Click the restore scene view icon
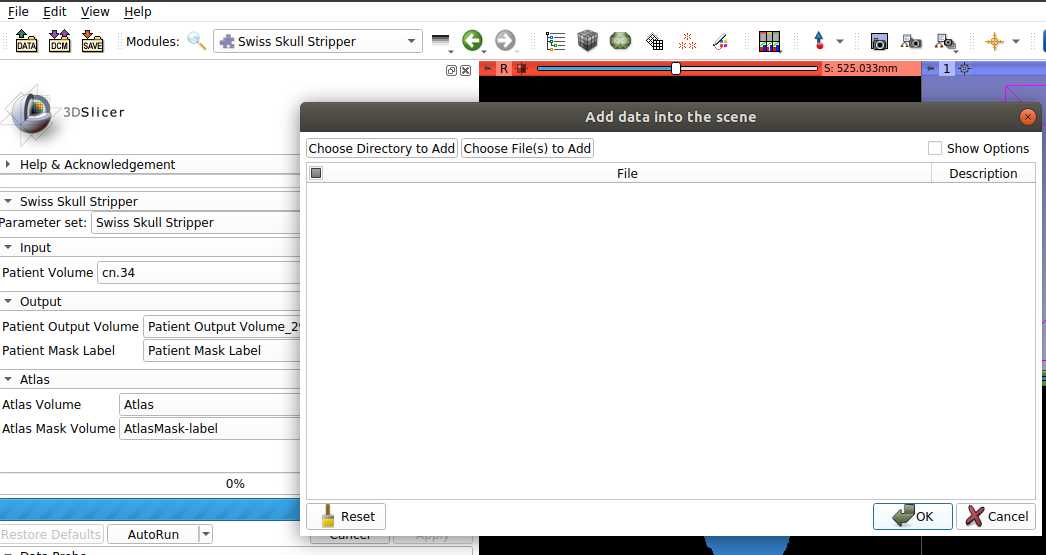The width and height of the screenshot is (1046, 555). coord(945,42)
